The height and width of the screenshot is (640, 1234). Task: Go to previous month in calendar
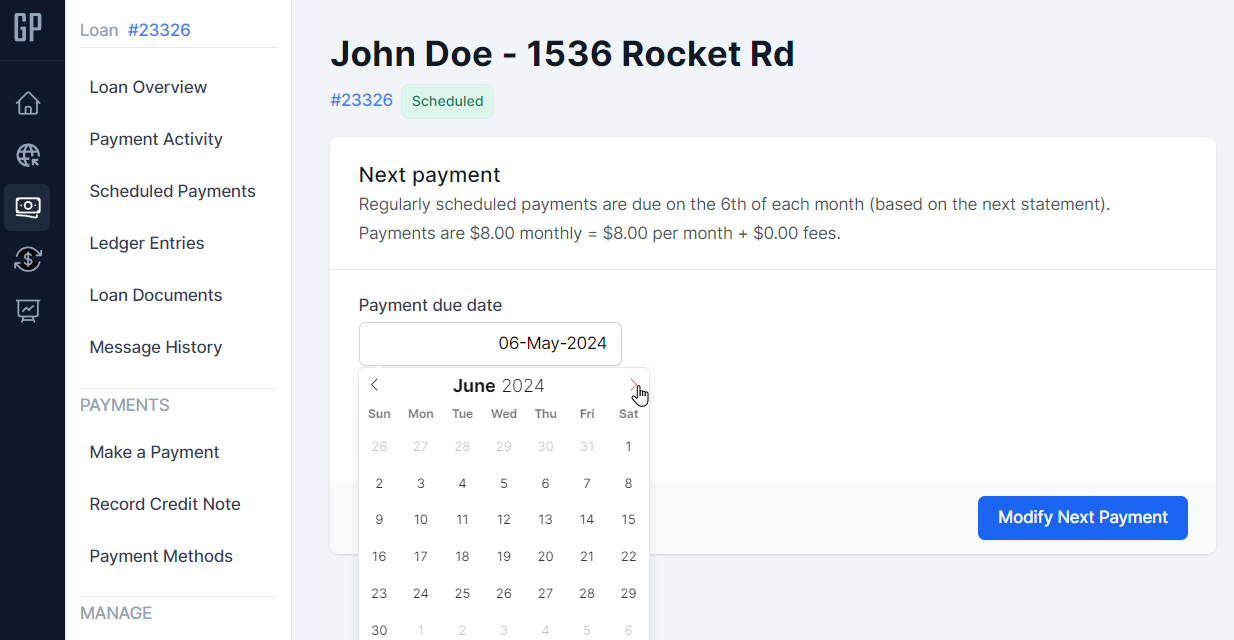(374, 385)
